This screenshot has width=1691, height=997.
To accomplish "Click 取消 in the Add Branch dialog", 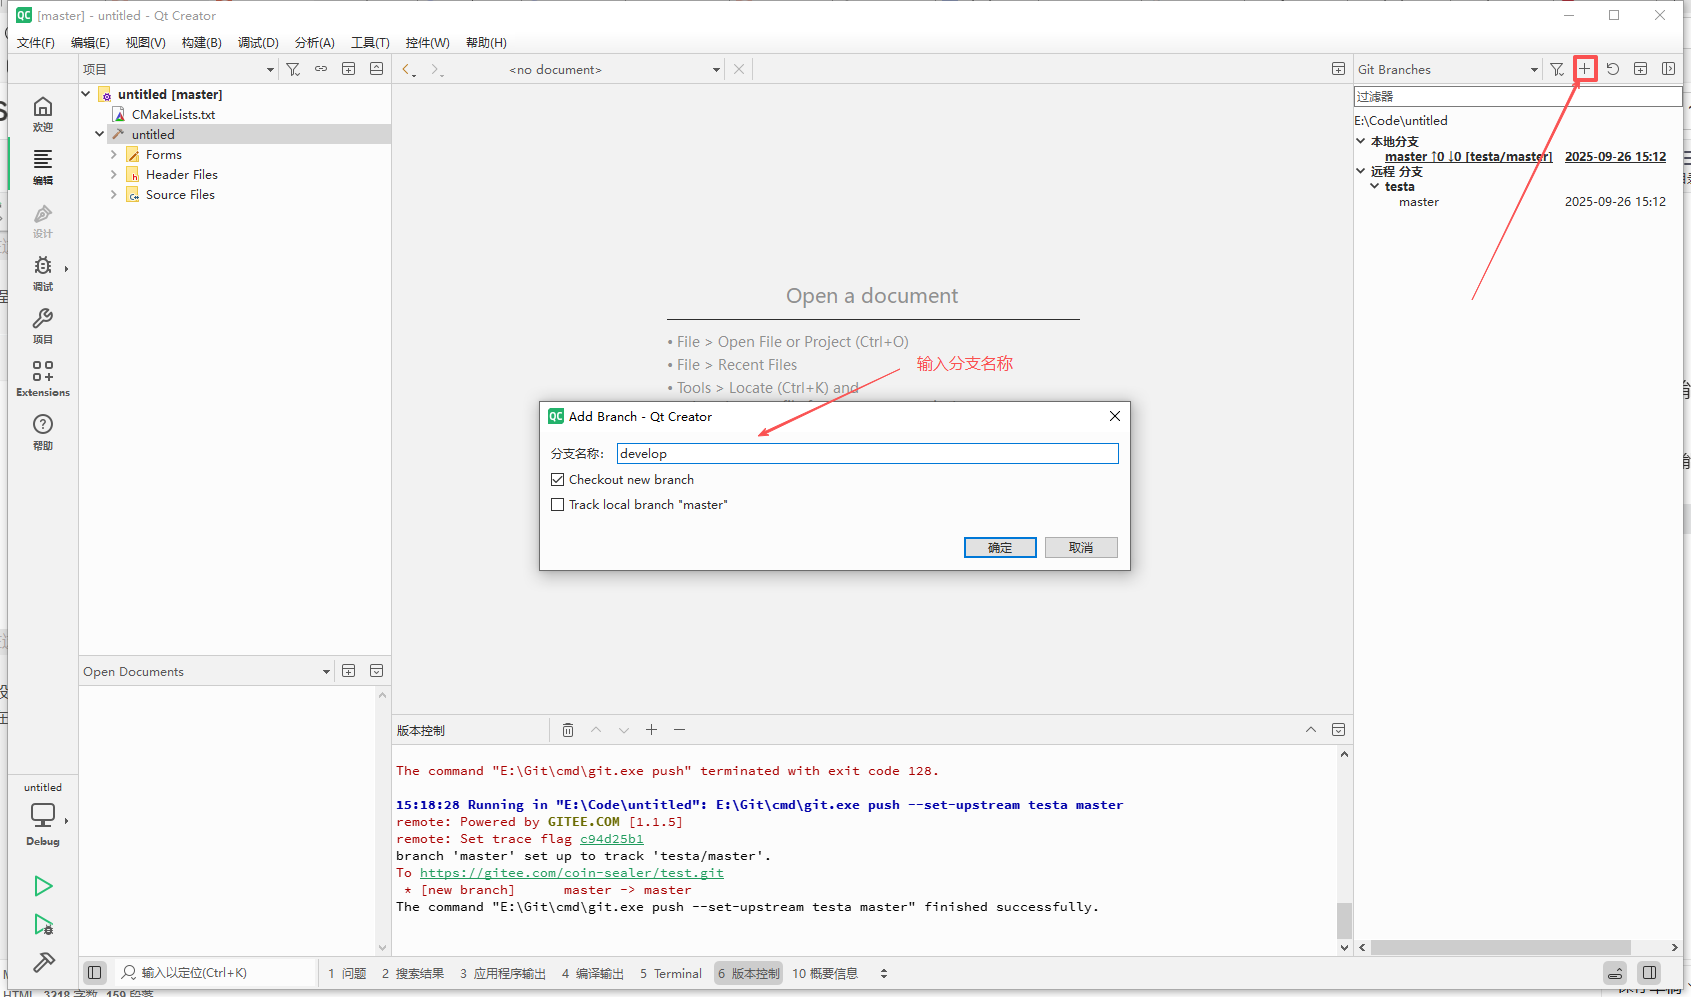I will (x=1081, y=547).
